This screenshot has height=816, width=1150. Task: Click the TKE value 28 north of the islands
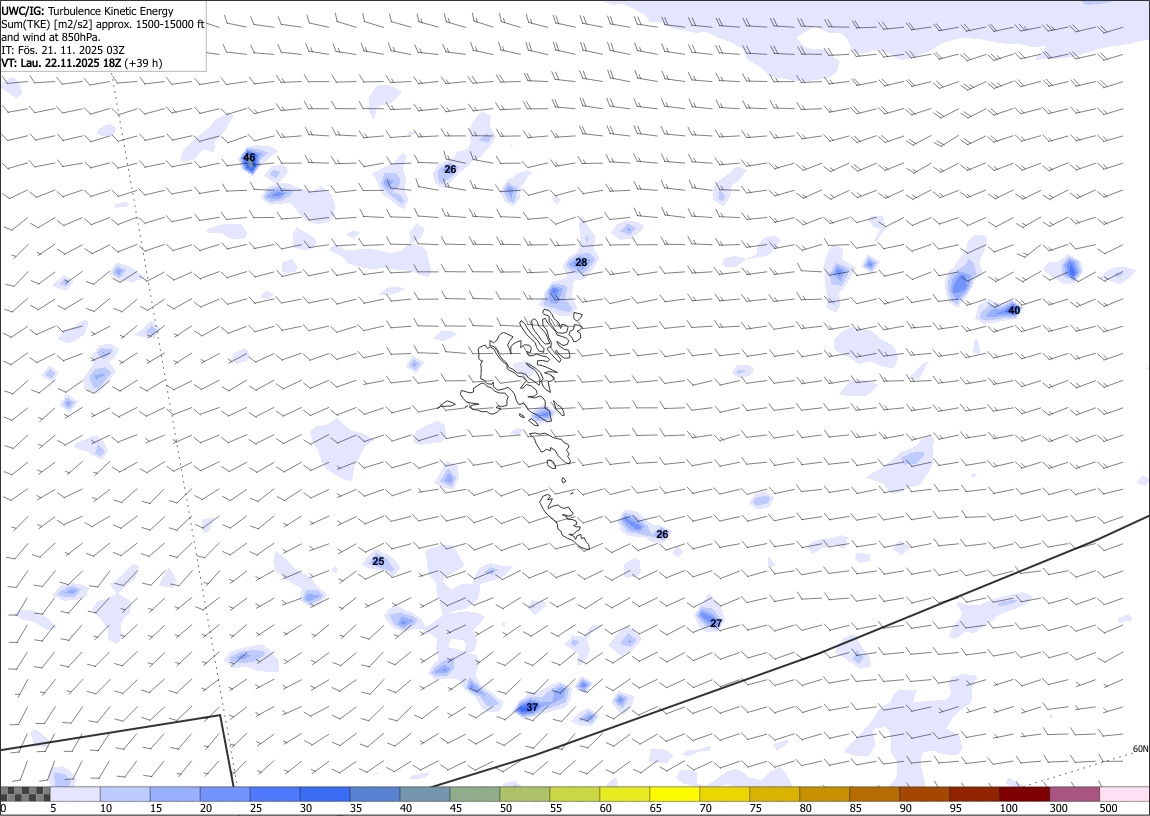[x=581, y=262]
